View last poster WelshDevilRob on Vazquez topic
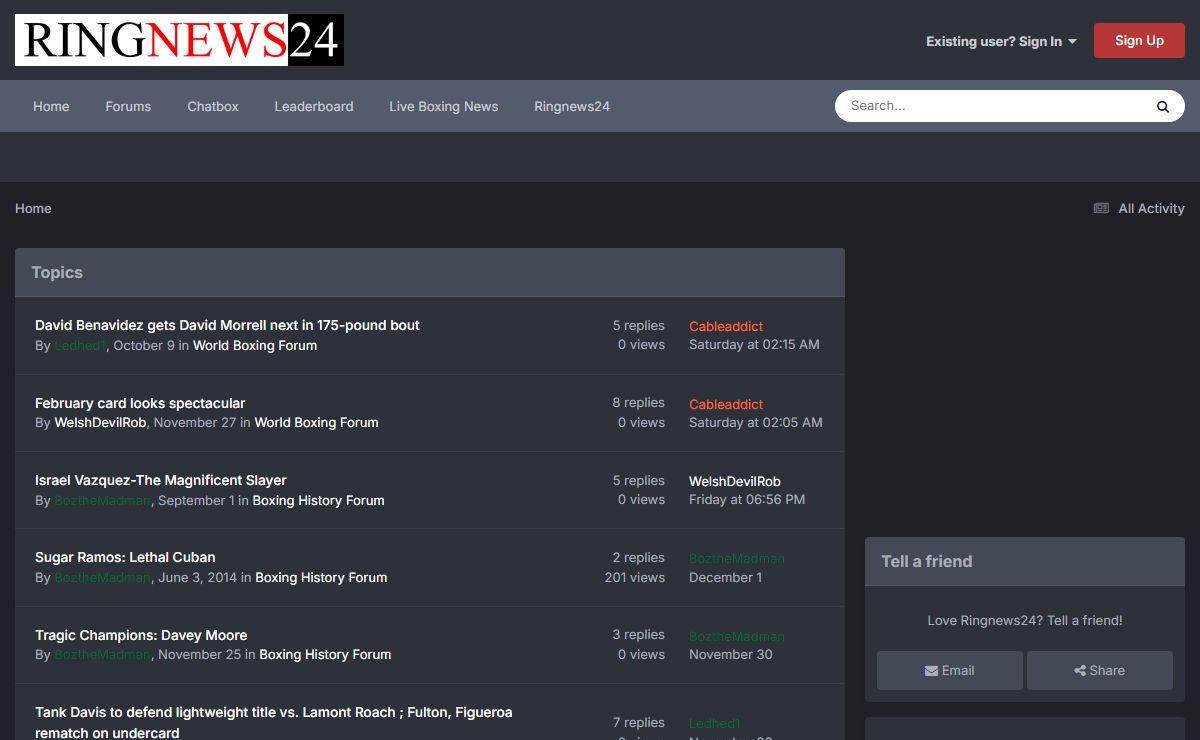Screen dimensions: 1200x740 pyautogui.click(x=735, y=481)
